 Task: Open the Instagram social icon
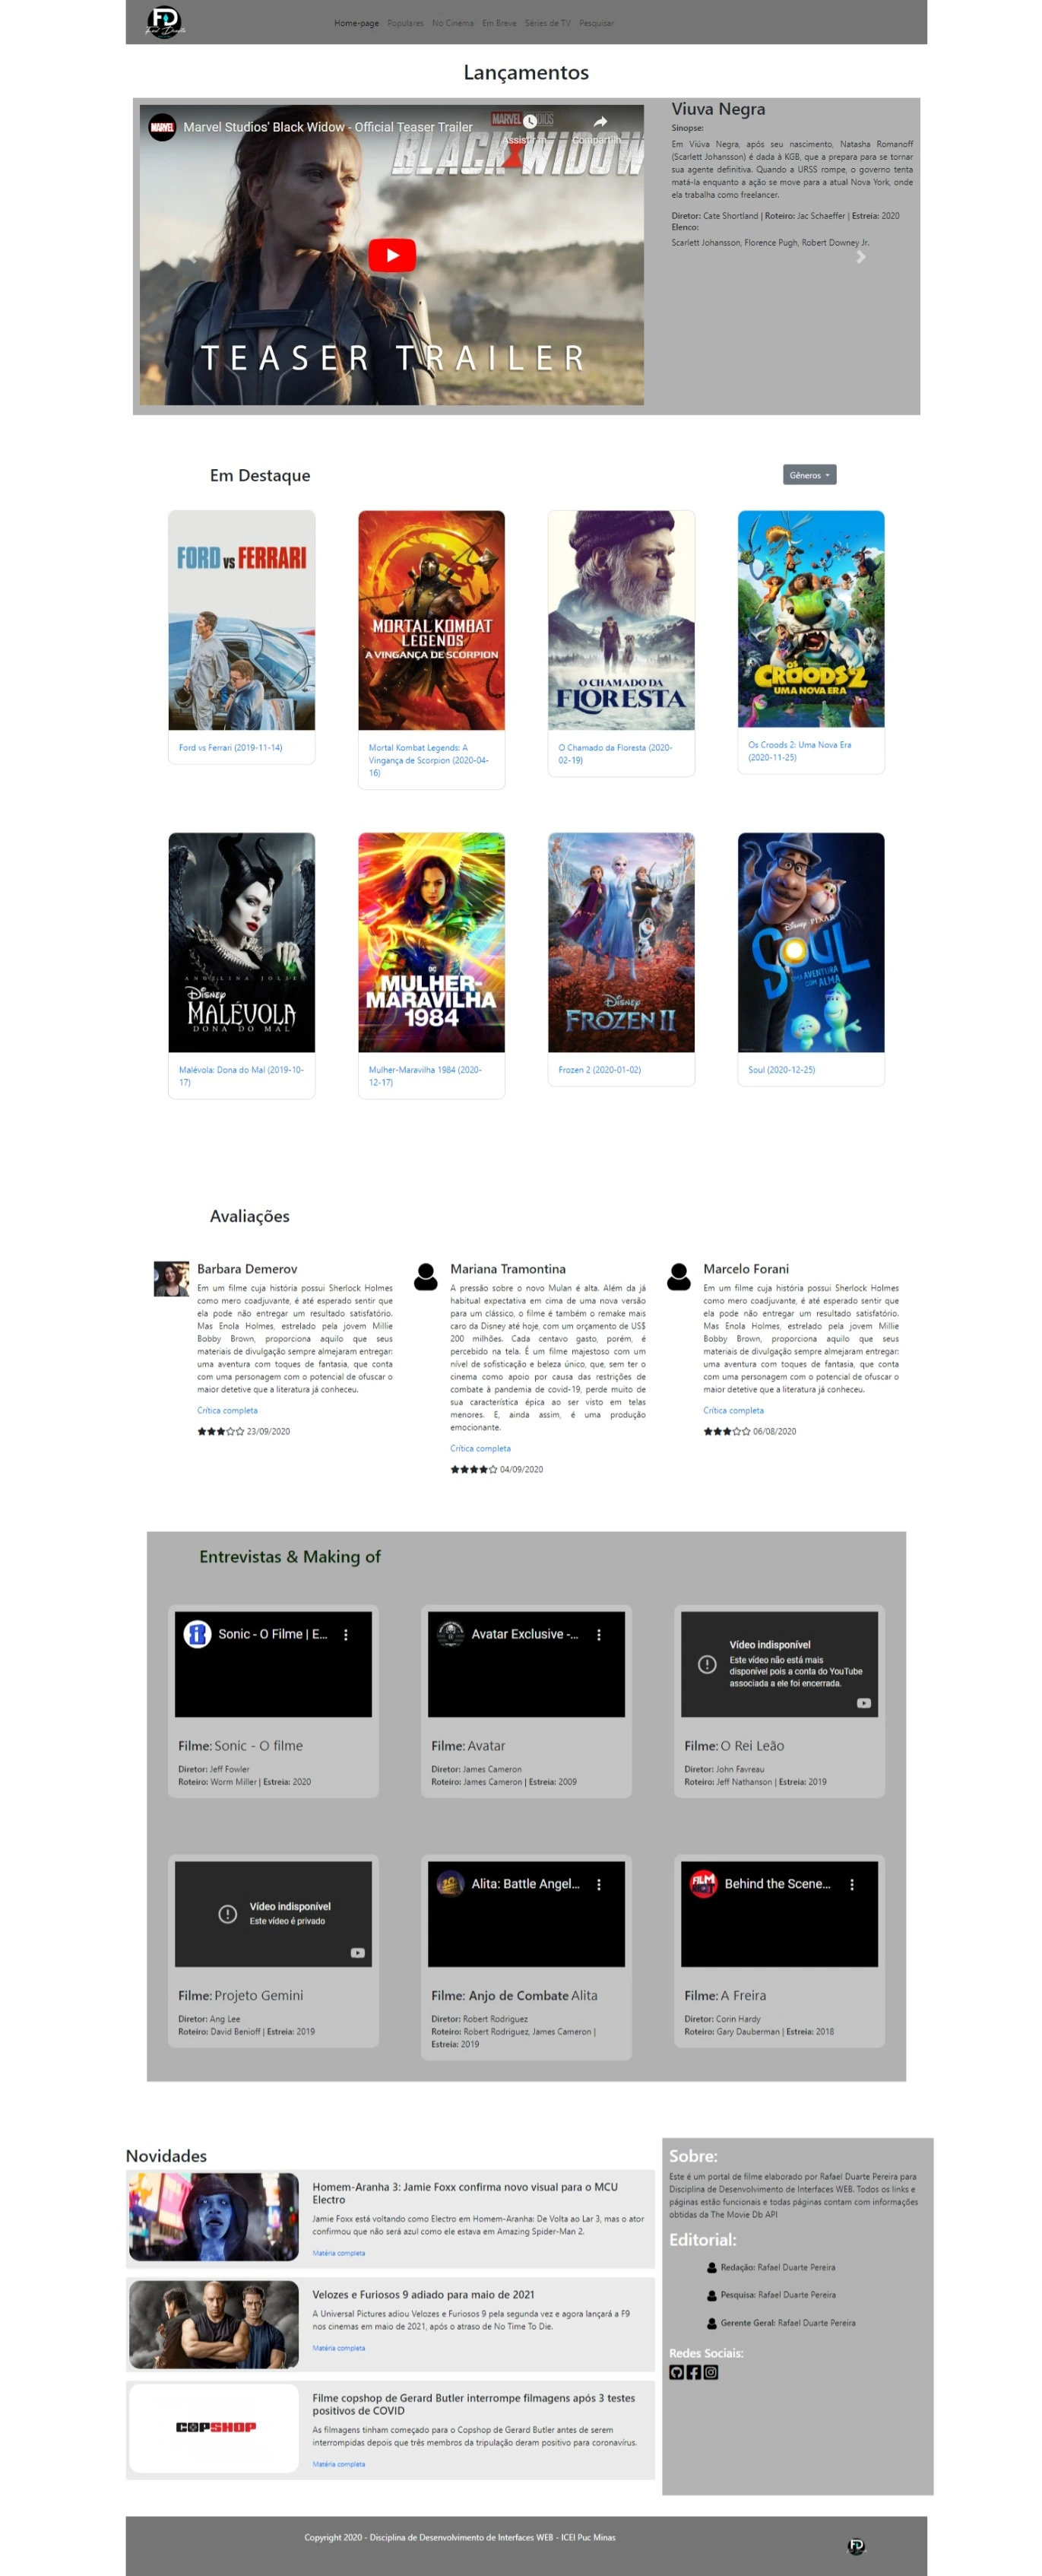[710, 2372]
